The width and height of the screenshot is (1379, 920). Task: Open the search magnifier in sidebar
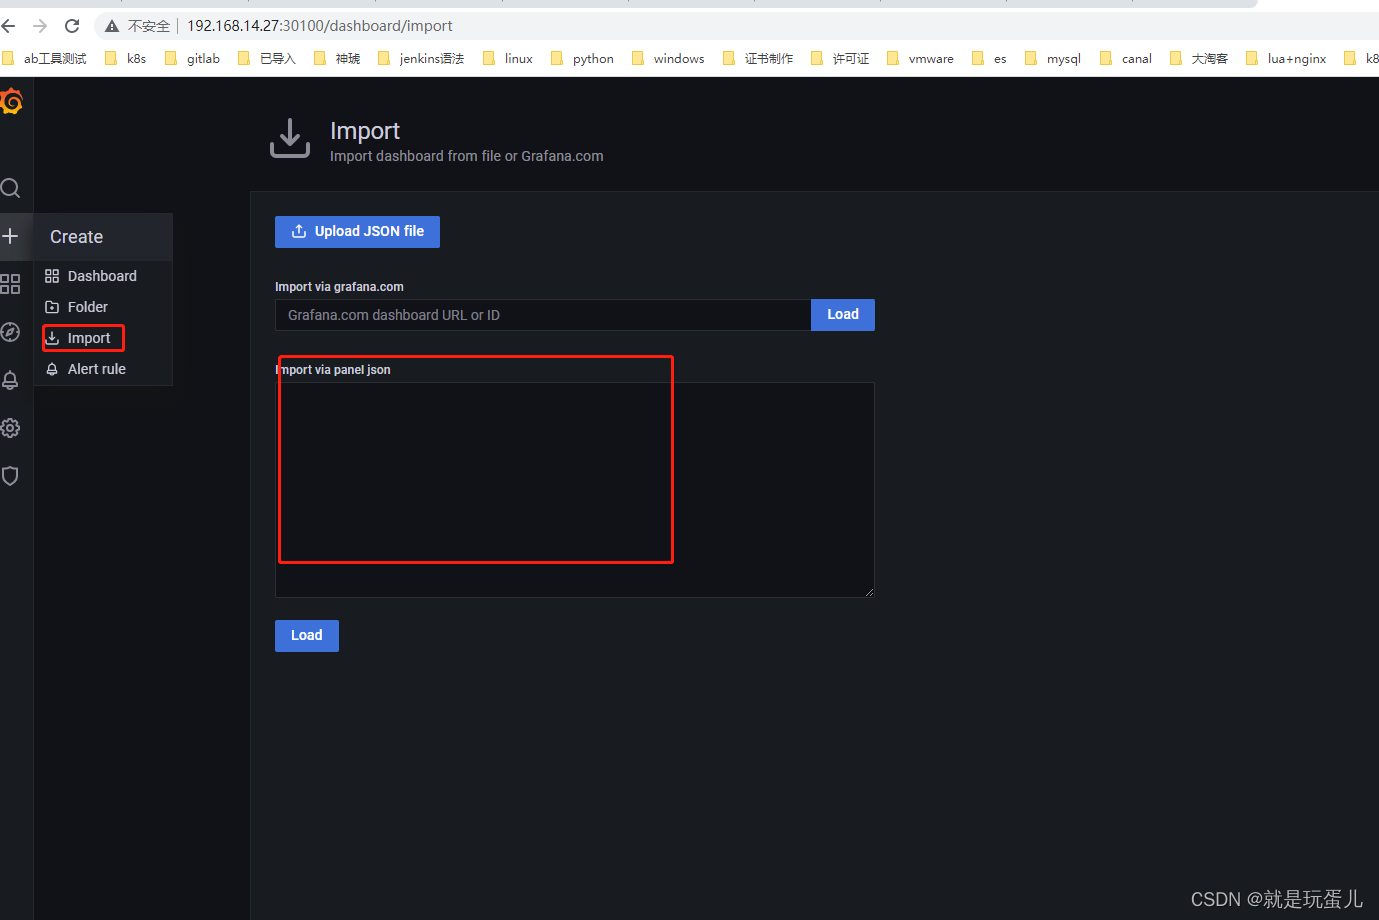point(10,188)
